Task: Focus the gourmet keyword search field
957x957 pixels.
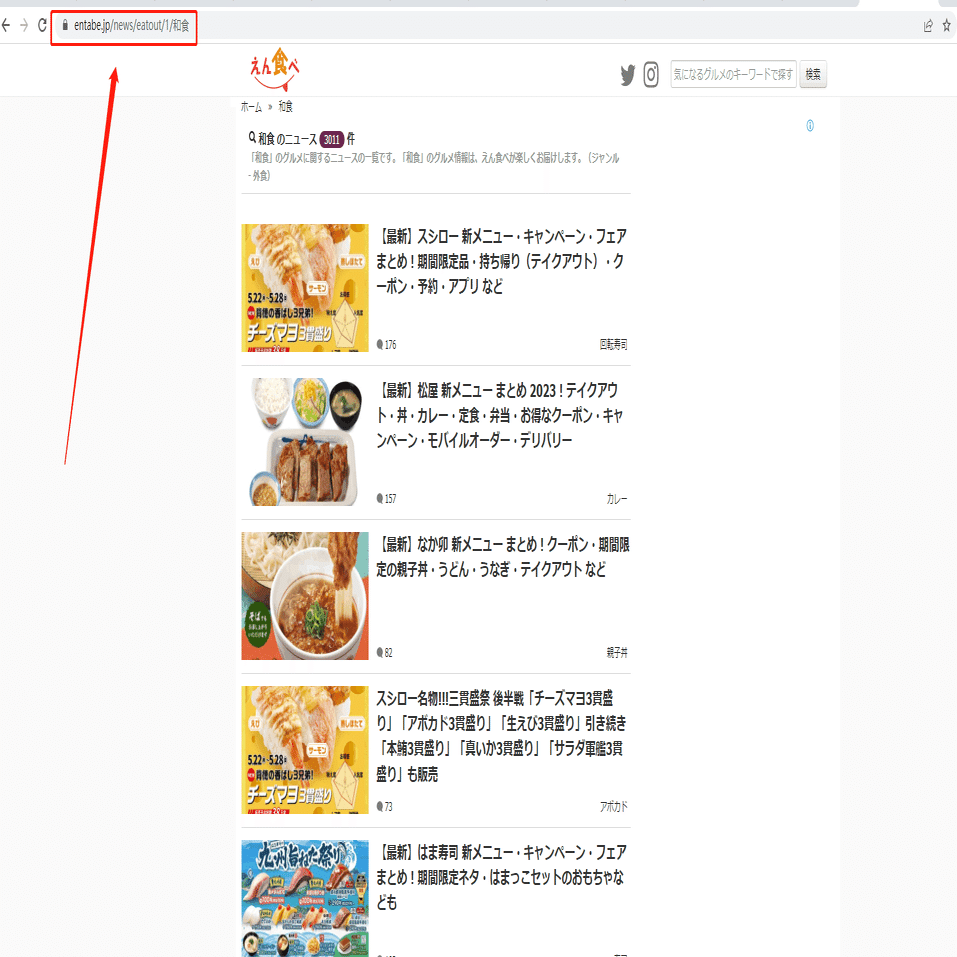Action: click(733, 74)
